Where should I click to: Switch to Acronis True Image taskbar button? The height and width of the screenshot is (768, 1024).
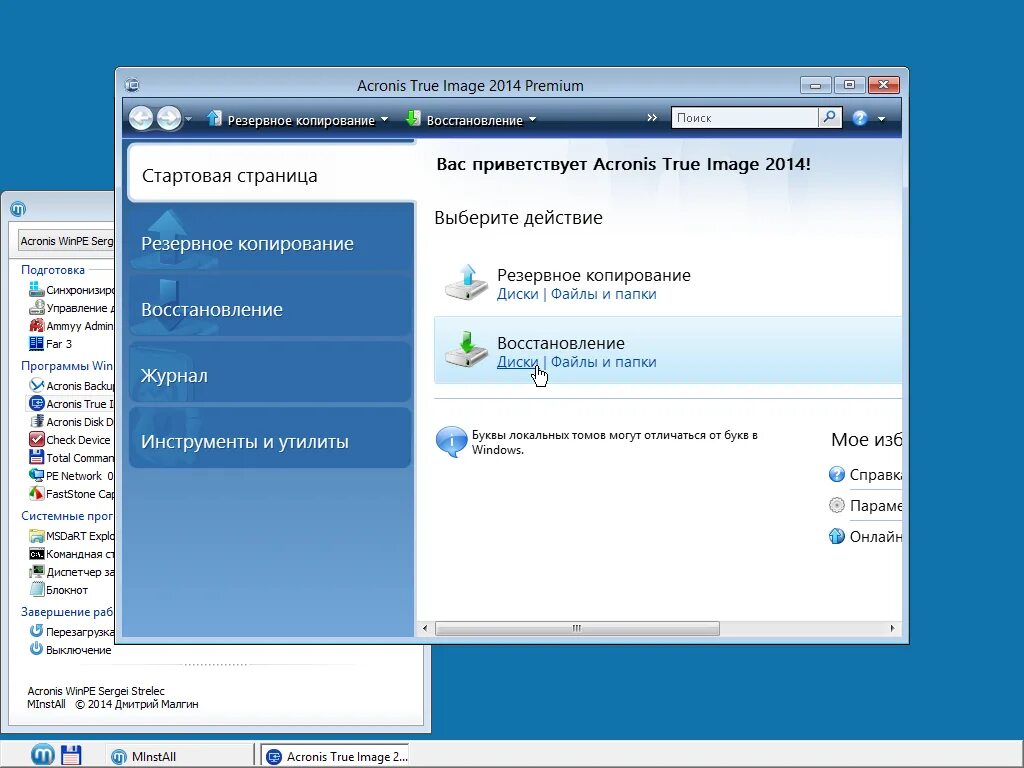pyautogui.click(x=336, y=756)
